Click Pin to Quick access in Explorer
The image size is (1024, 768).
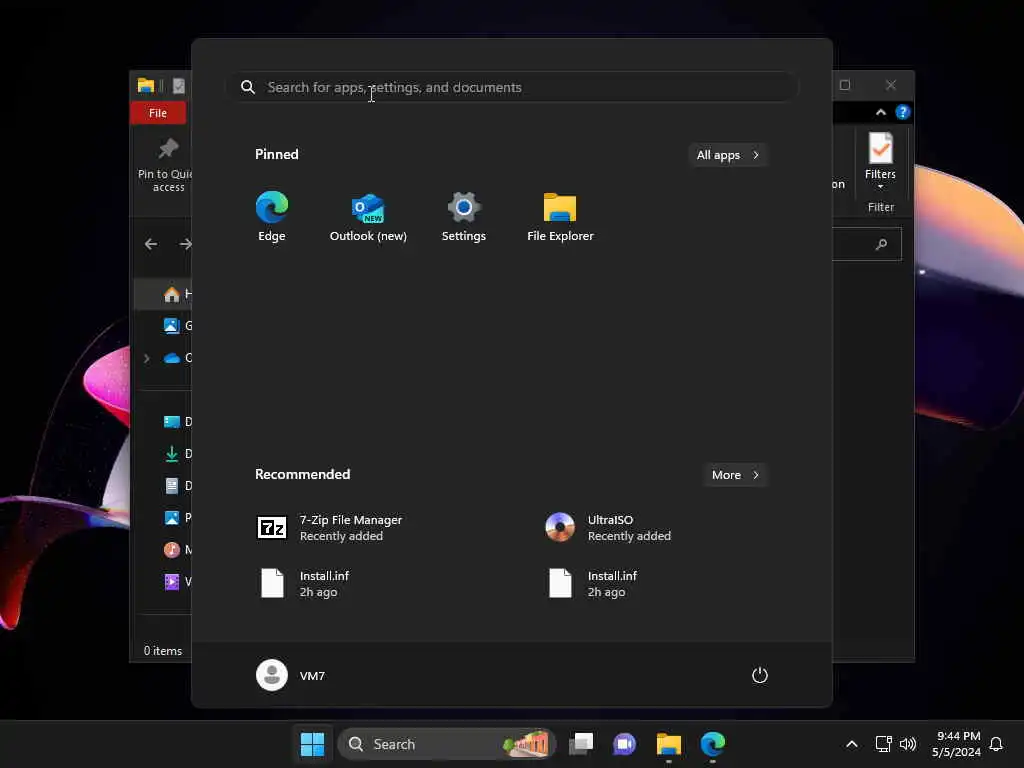[165, 165]
